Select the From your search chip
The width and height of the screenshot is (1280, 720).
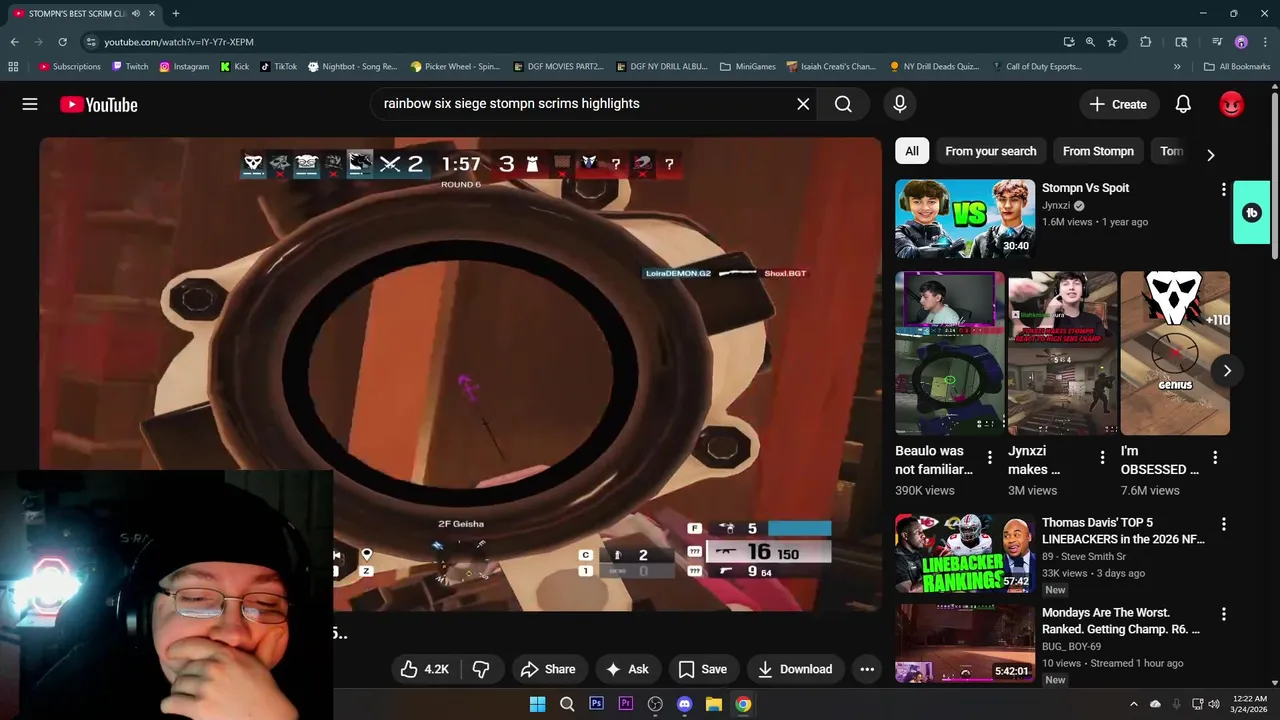point(991,151)
